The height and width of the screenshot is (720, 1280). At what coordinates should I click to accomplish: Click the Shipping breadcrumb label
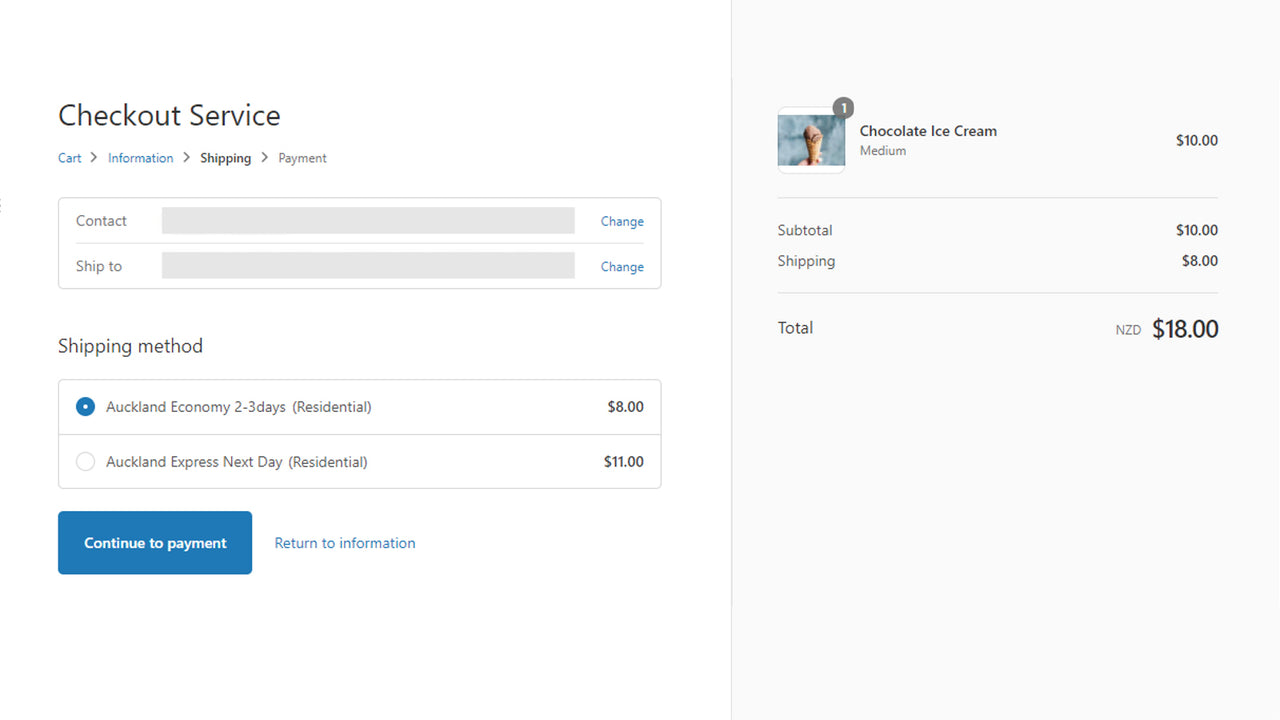click(225, 157)
